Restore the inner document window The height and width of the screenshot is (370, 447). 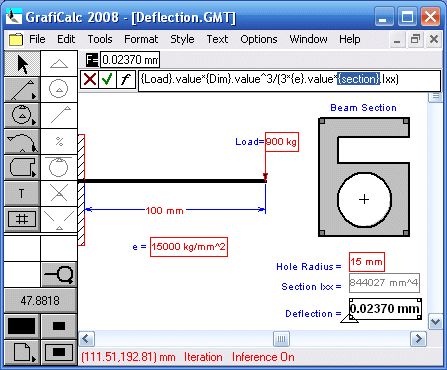tap(415, 40)
